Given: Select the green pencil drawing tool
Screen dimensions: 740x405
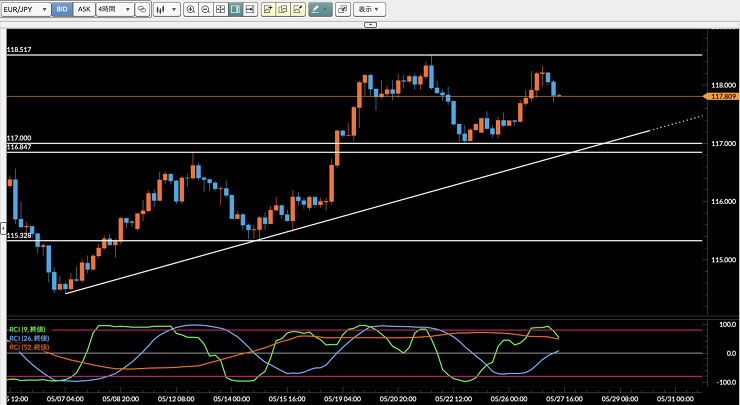Looking at the screenshot, I should [x=316, y=9].
